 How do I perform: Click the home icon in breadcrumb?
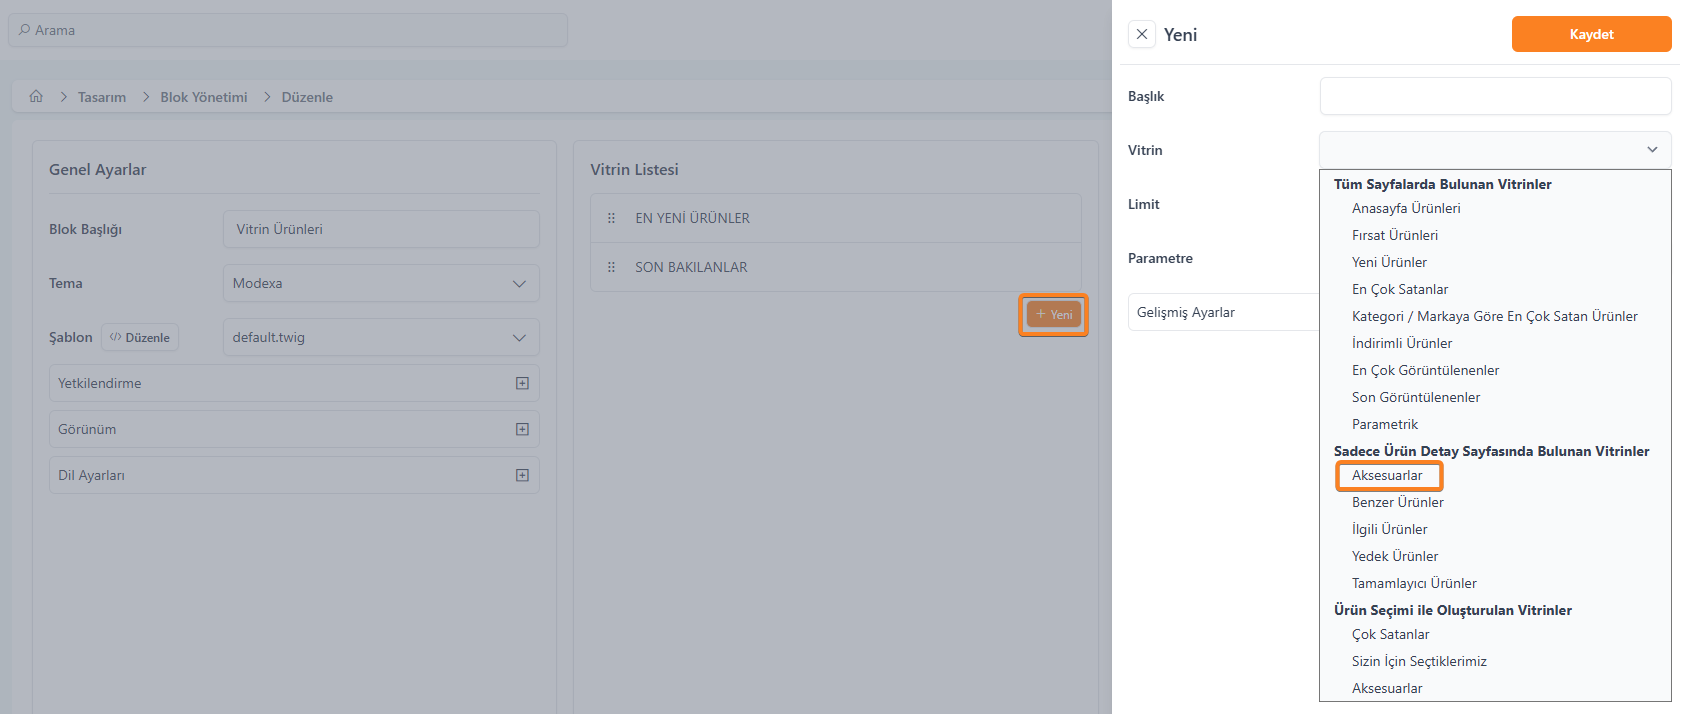pos(36,96)
